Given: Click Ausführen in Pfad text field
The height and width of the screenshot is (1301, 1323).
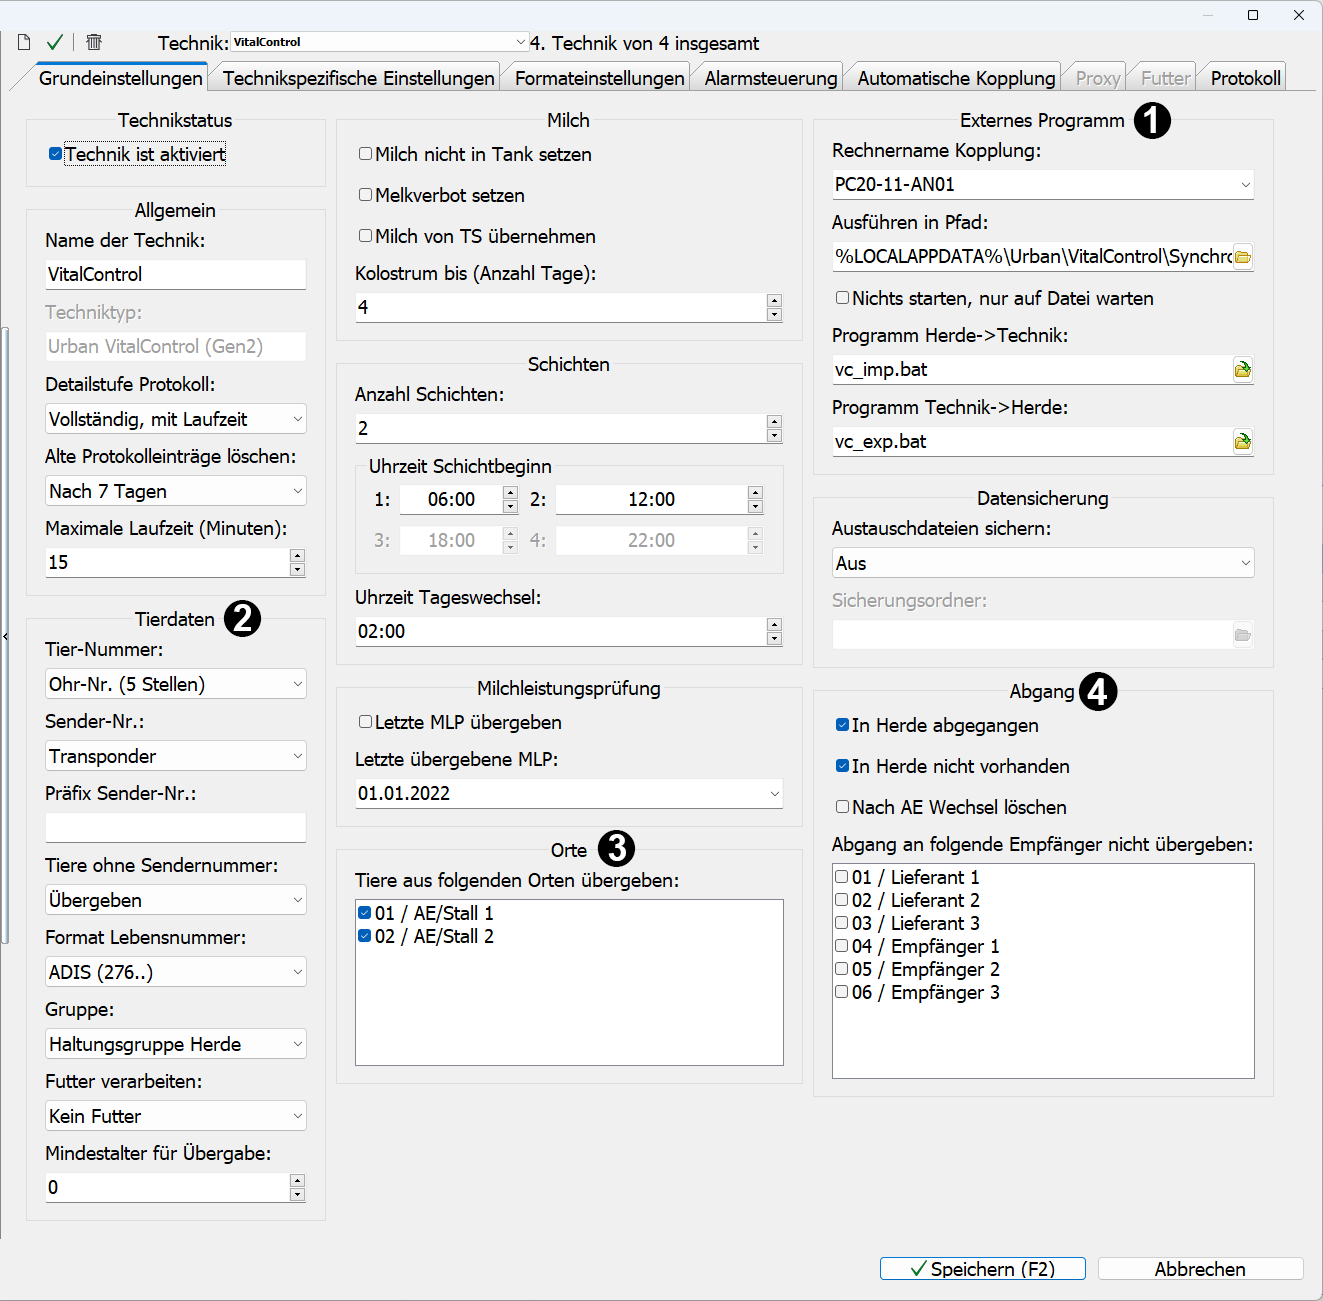Looking at the screenshot, I should 1032,257.
